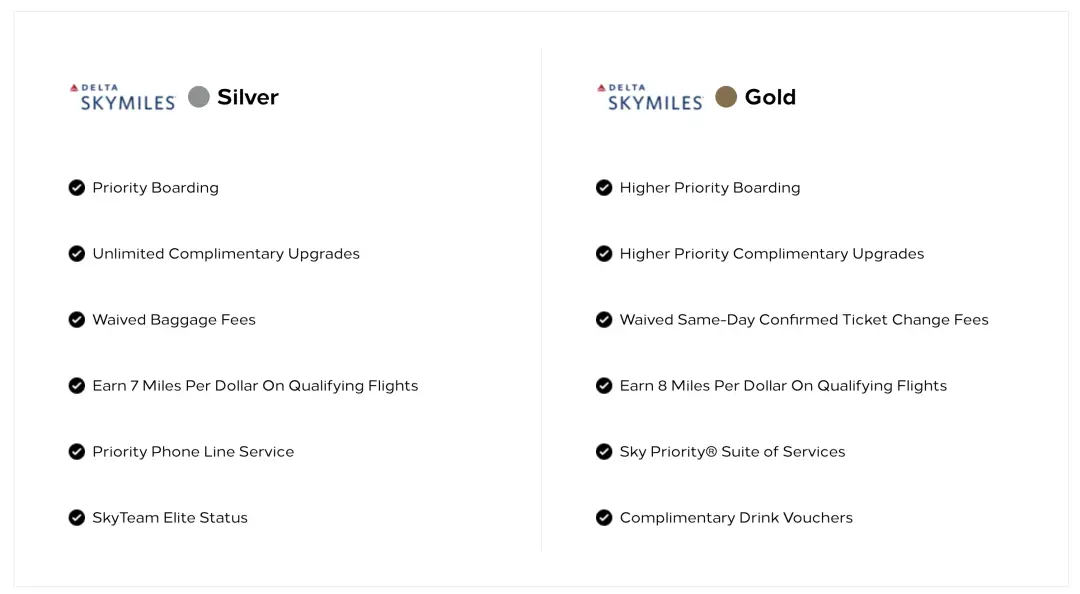Click the Delta SkyMiles logo beside Silver

coord(123,97)
